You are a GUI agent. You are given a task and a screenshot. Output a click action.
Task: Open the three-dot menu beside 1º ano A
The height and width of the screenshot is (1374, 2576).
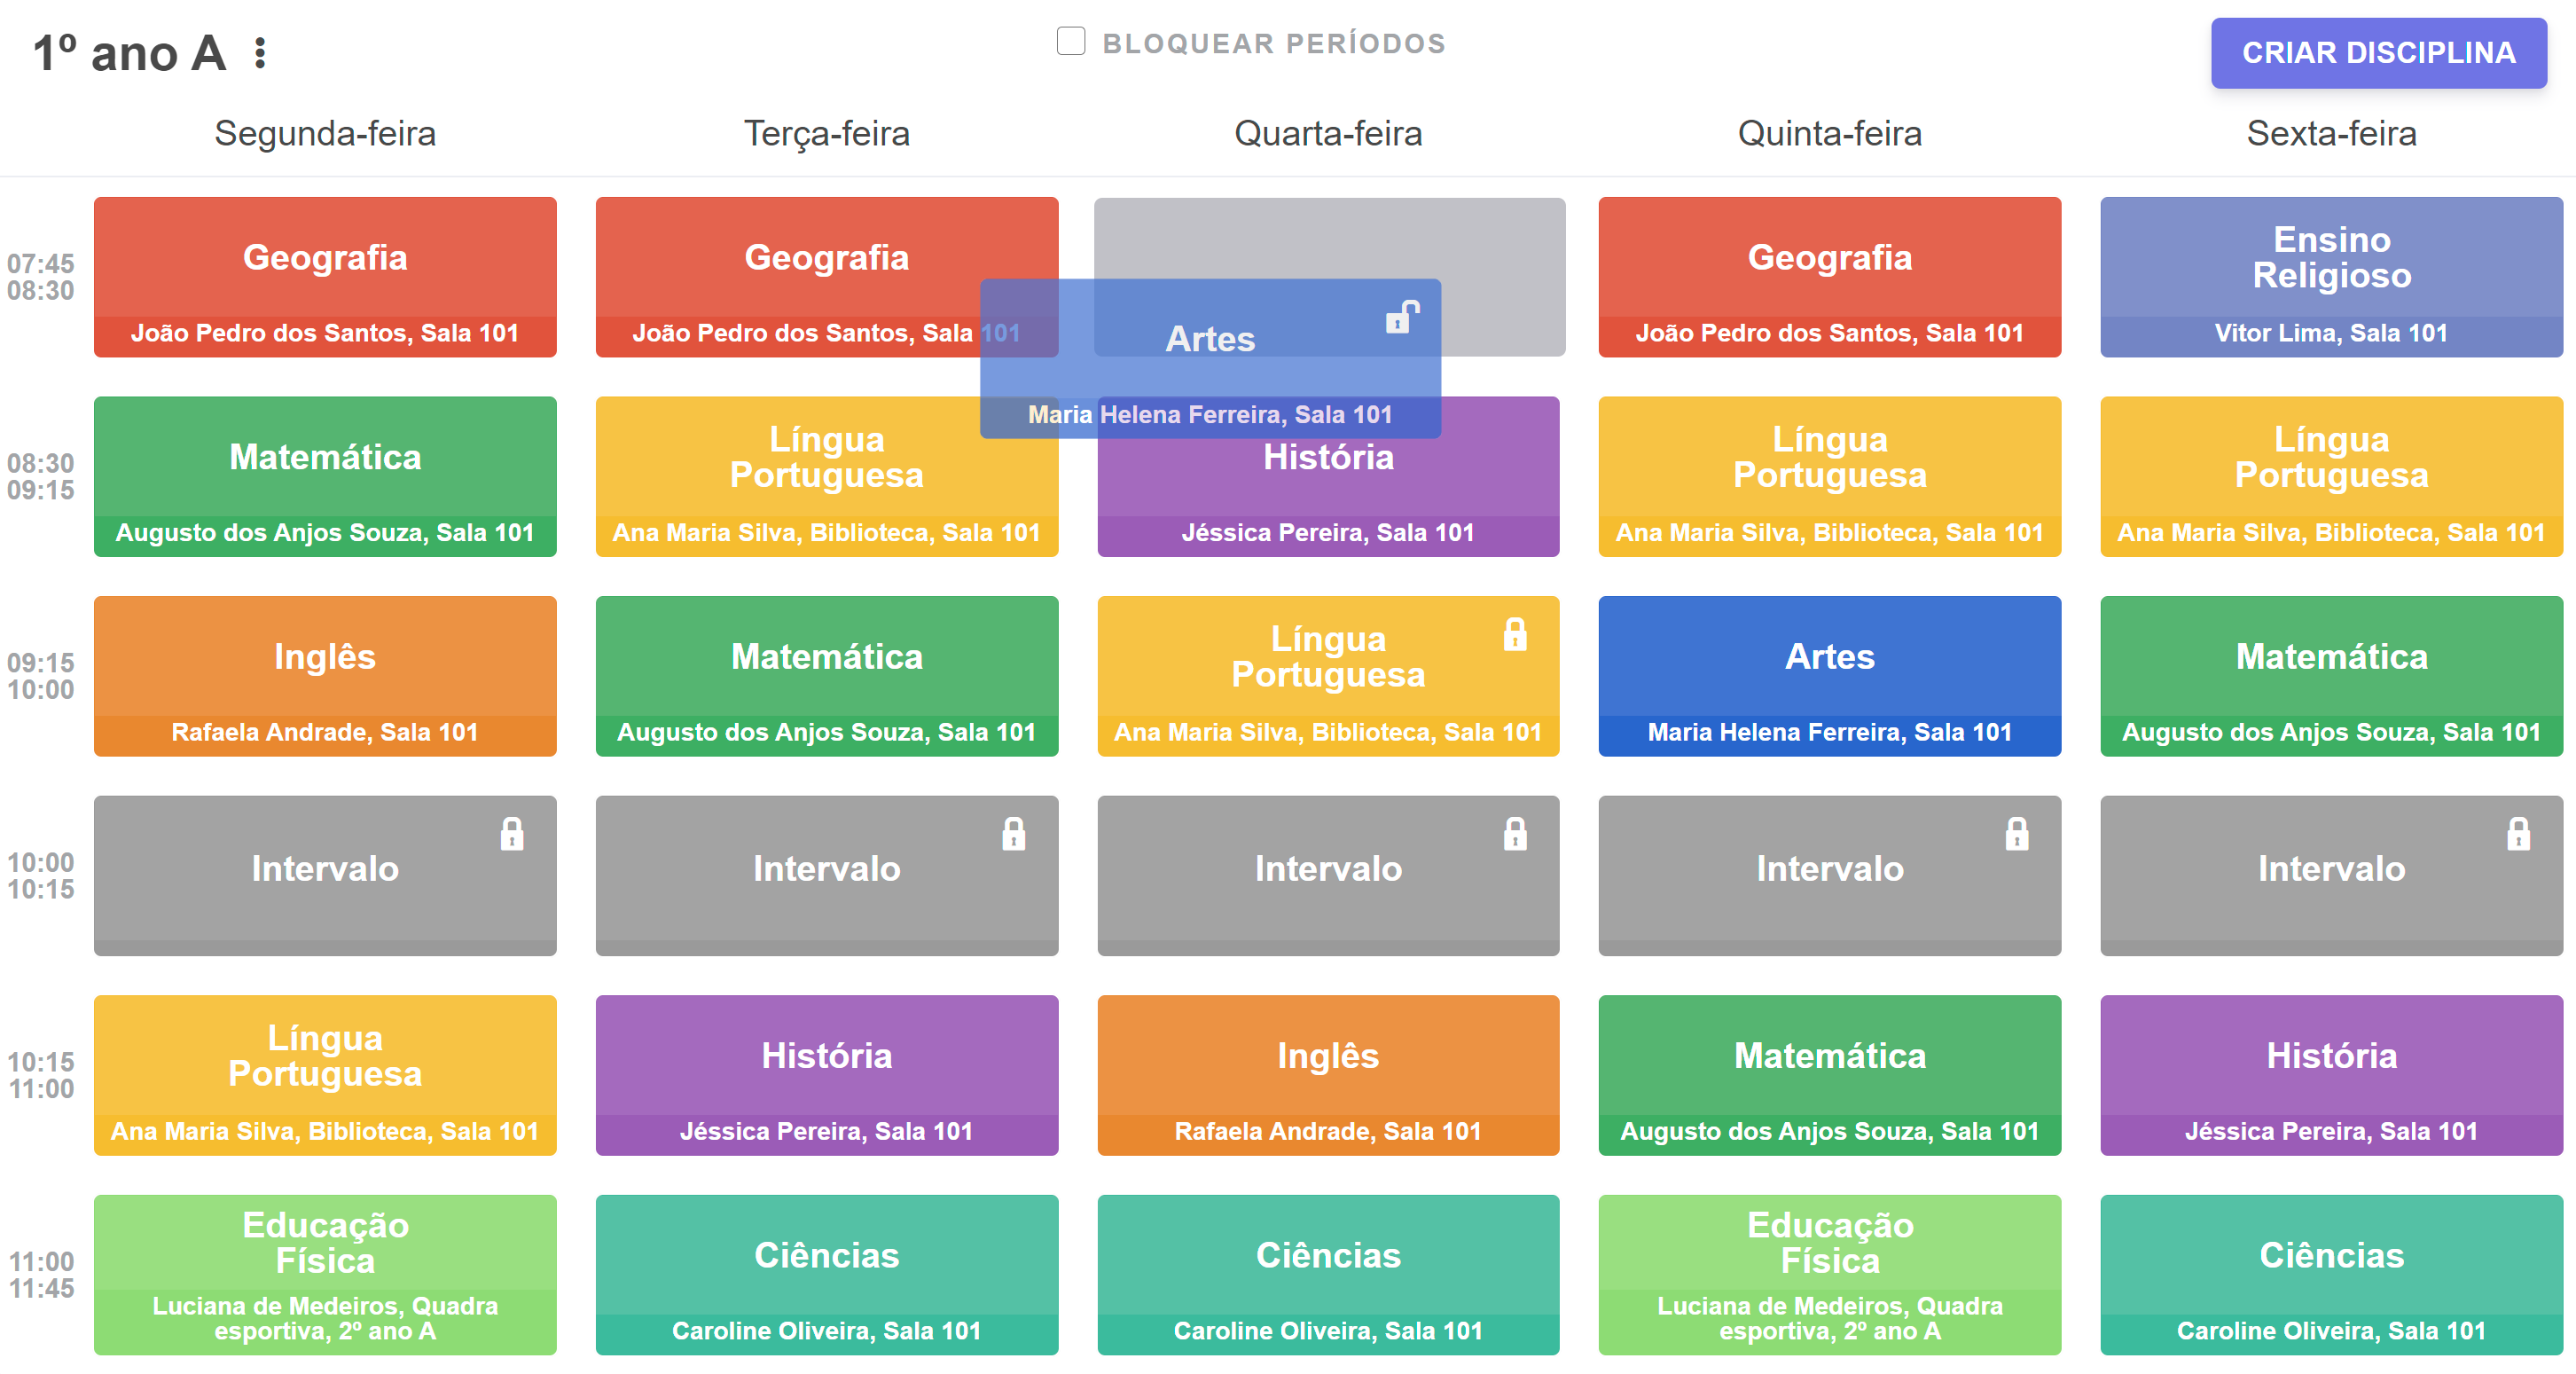point(260,53)
